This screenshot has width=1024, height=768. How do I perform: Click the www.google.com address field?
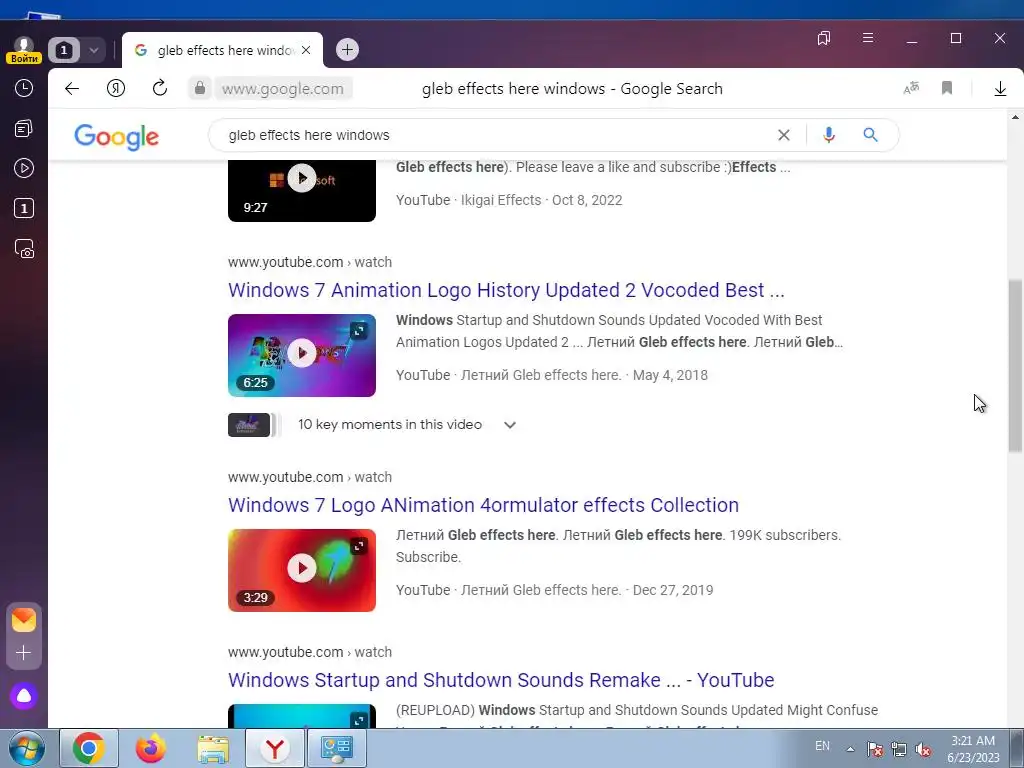point(283,89)
